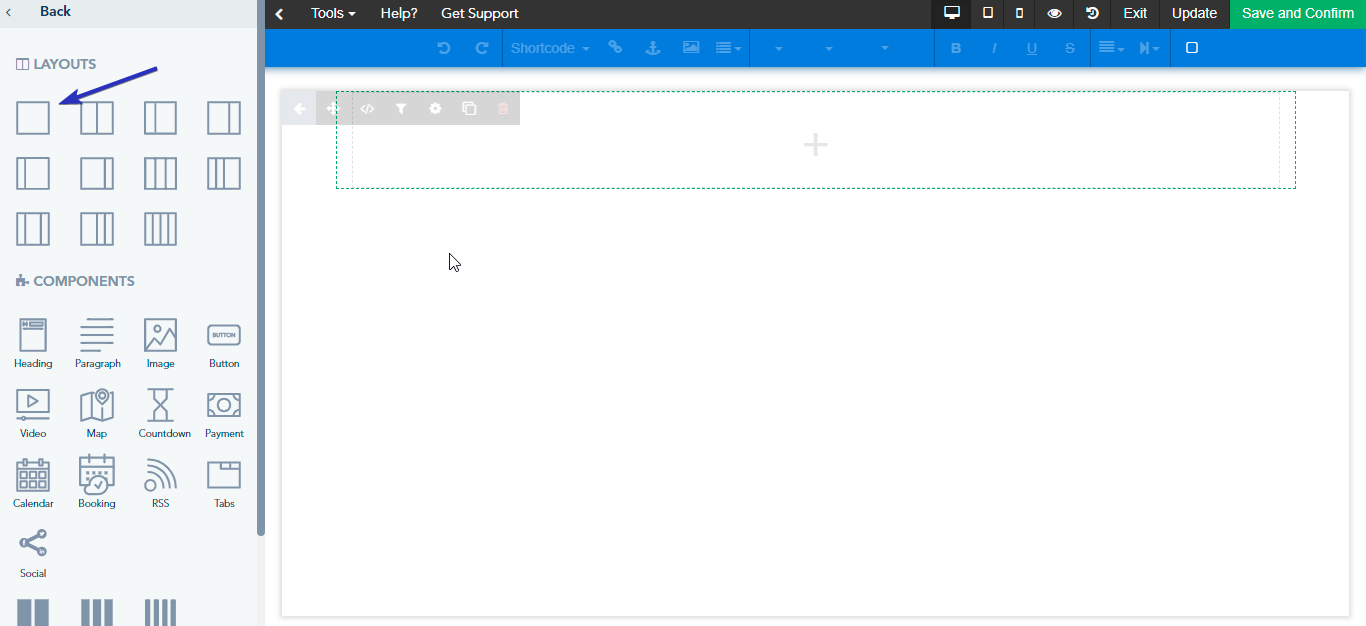
Task: Delete the selected block with trash icon
Action: (503, 109)
